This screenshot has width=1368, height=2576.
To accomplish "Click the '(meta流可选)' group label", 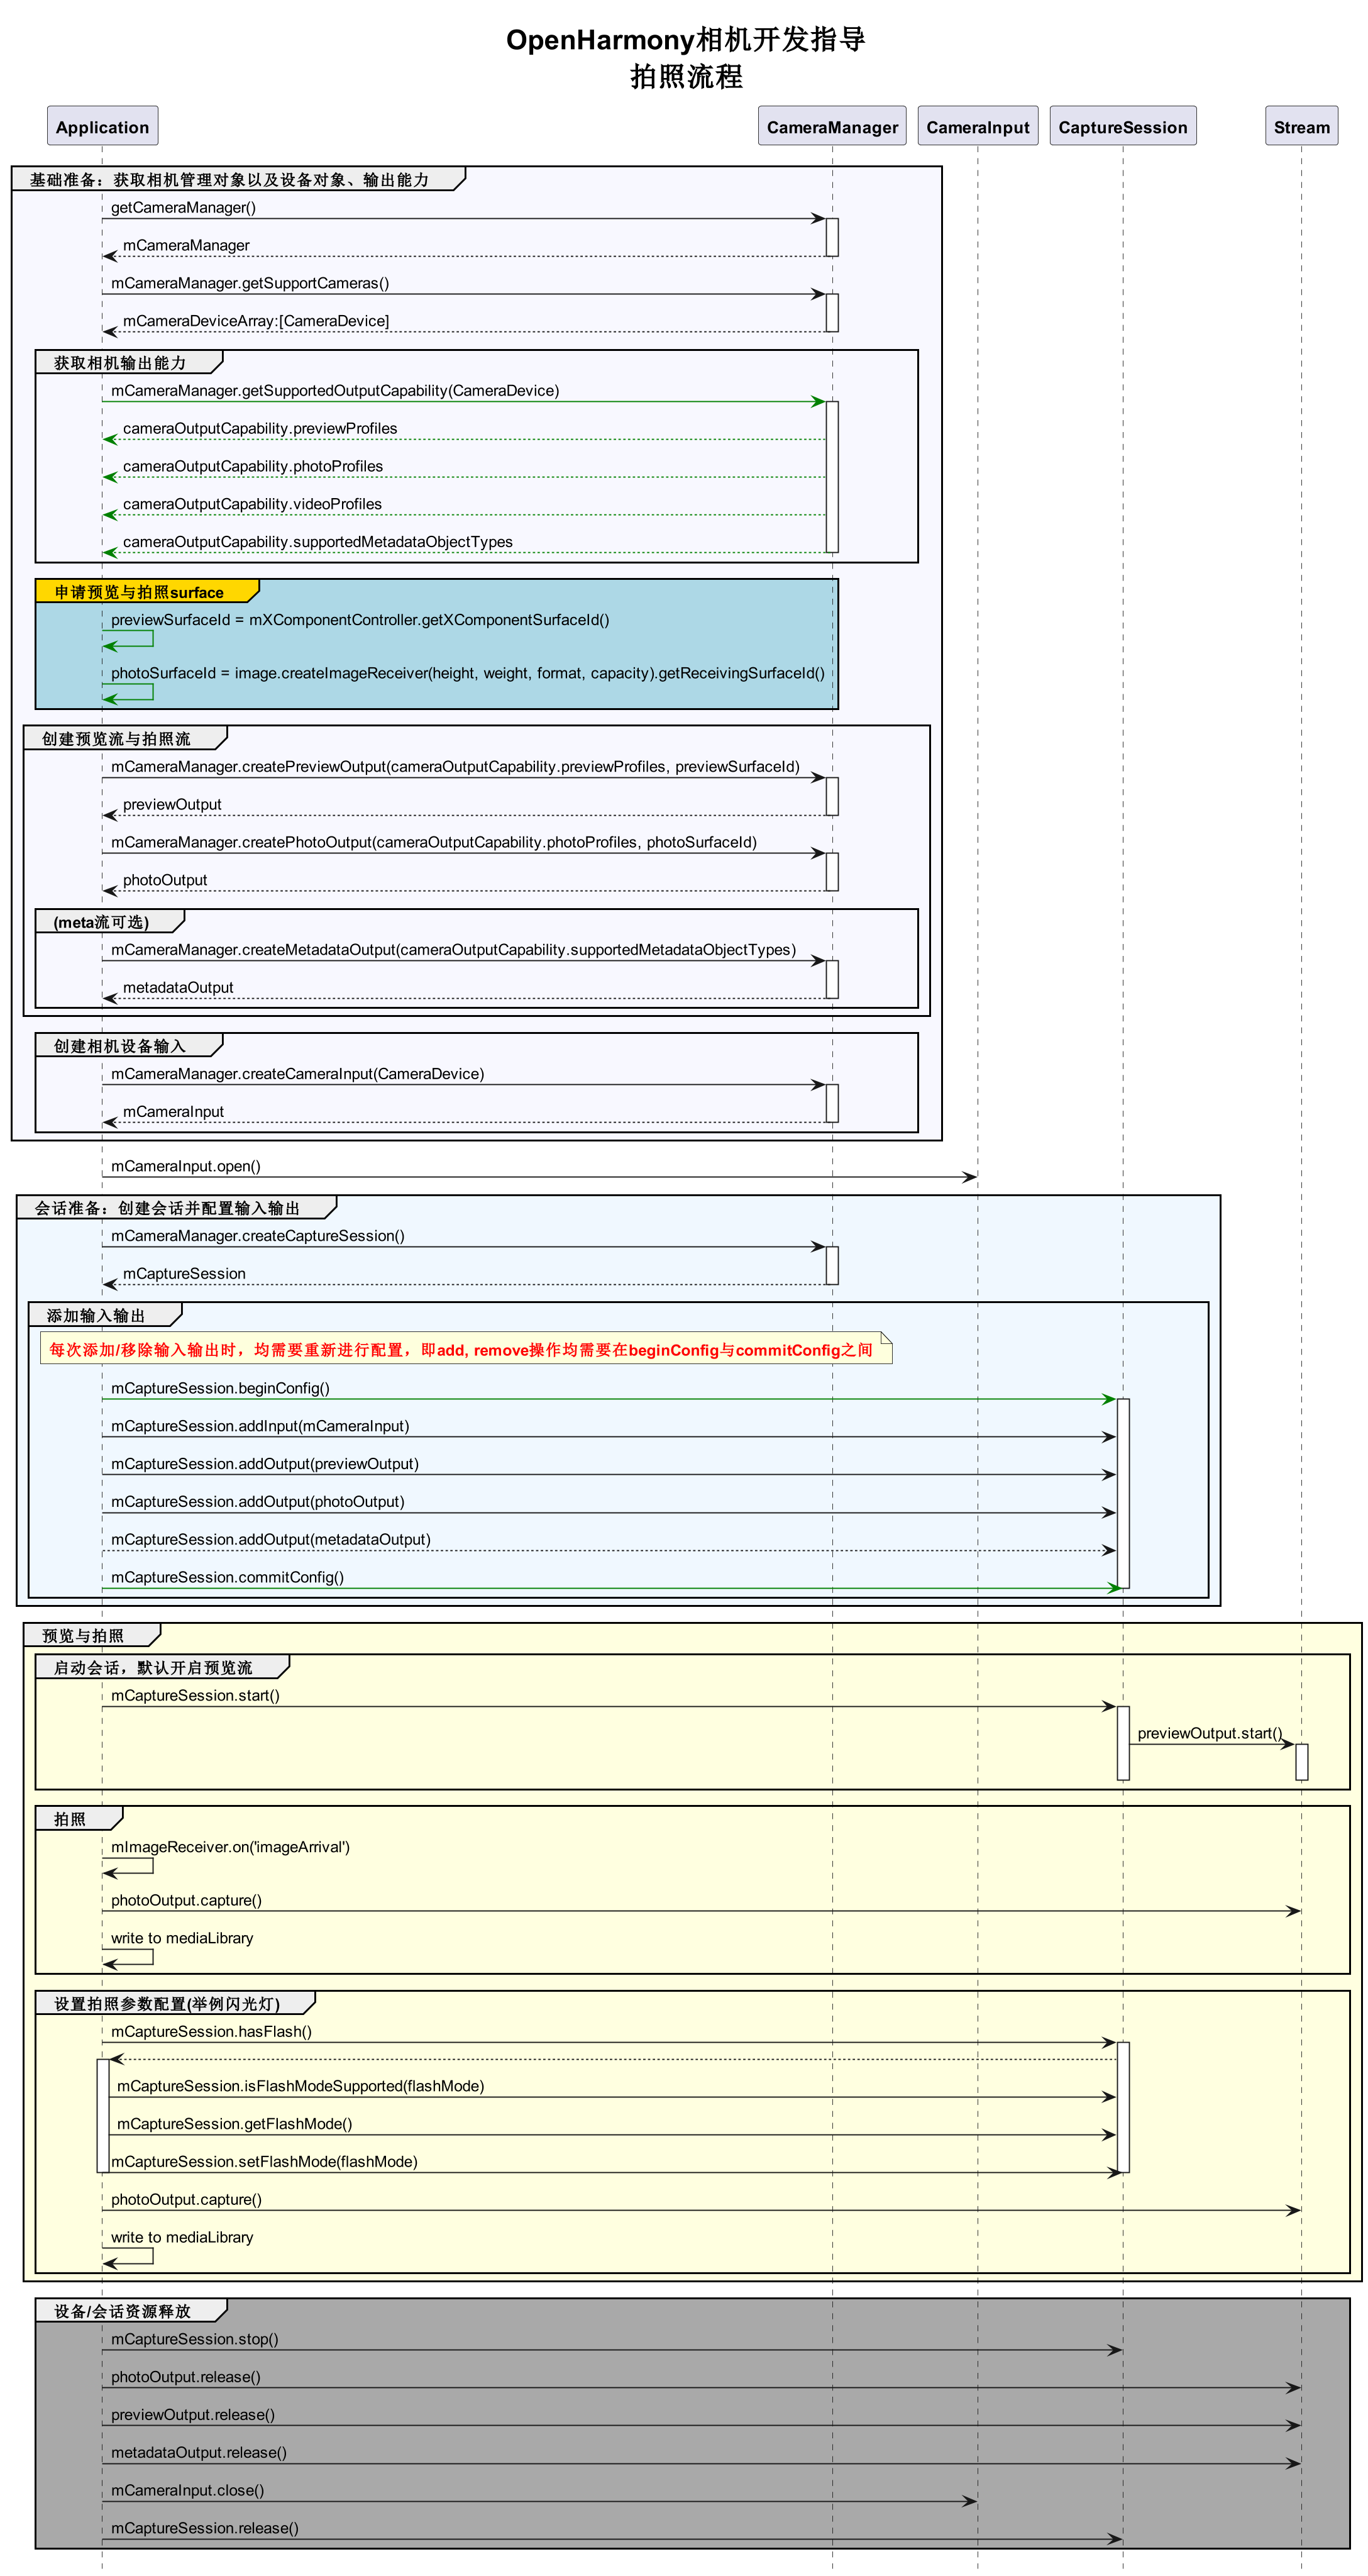I will click(101, 922).
